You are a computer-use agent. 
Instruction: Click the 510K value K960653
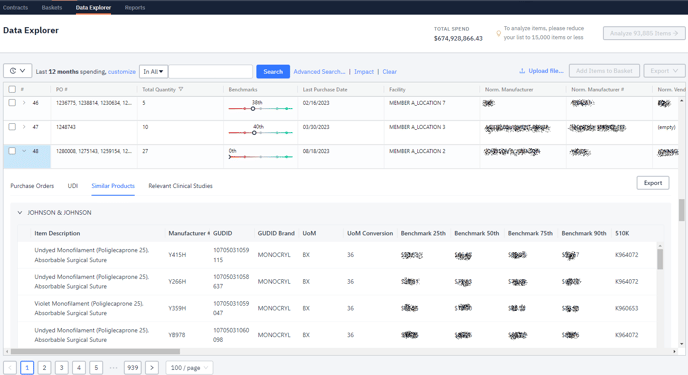627,308
